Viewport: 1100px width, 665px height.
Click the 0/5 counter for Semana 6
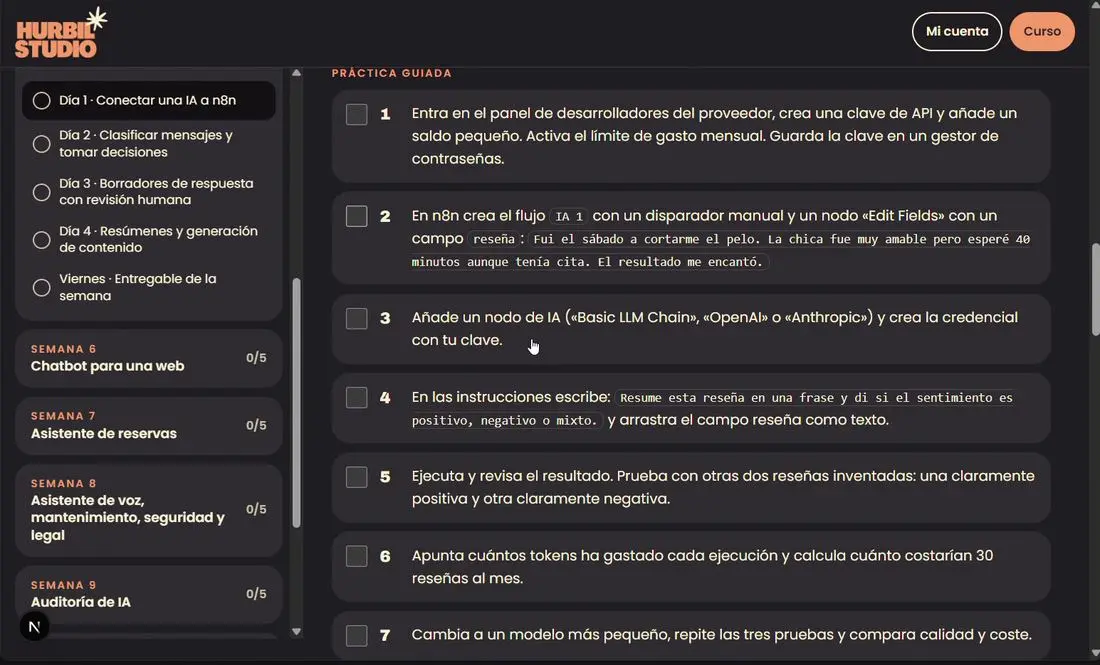256,358
